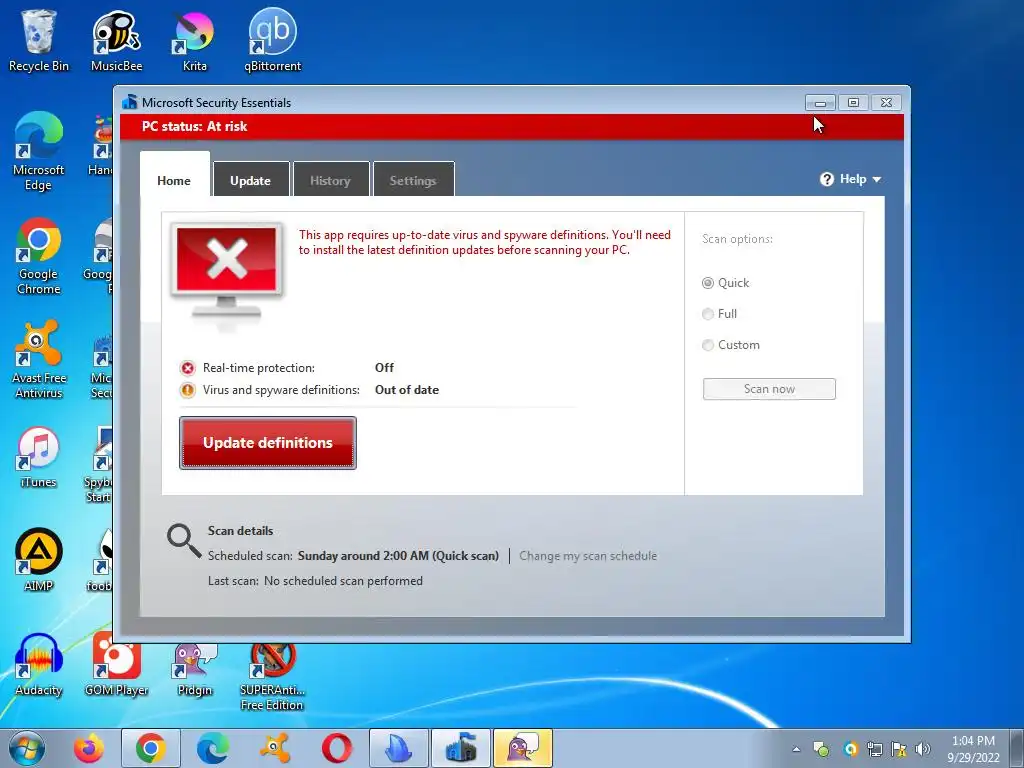
Task: Click the 'Out of date' definitions status
Action: tap(407, 390)
